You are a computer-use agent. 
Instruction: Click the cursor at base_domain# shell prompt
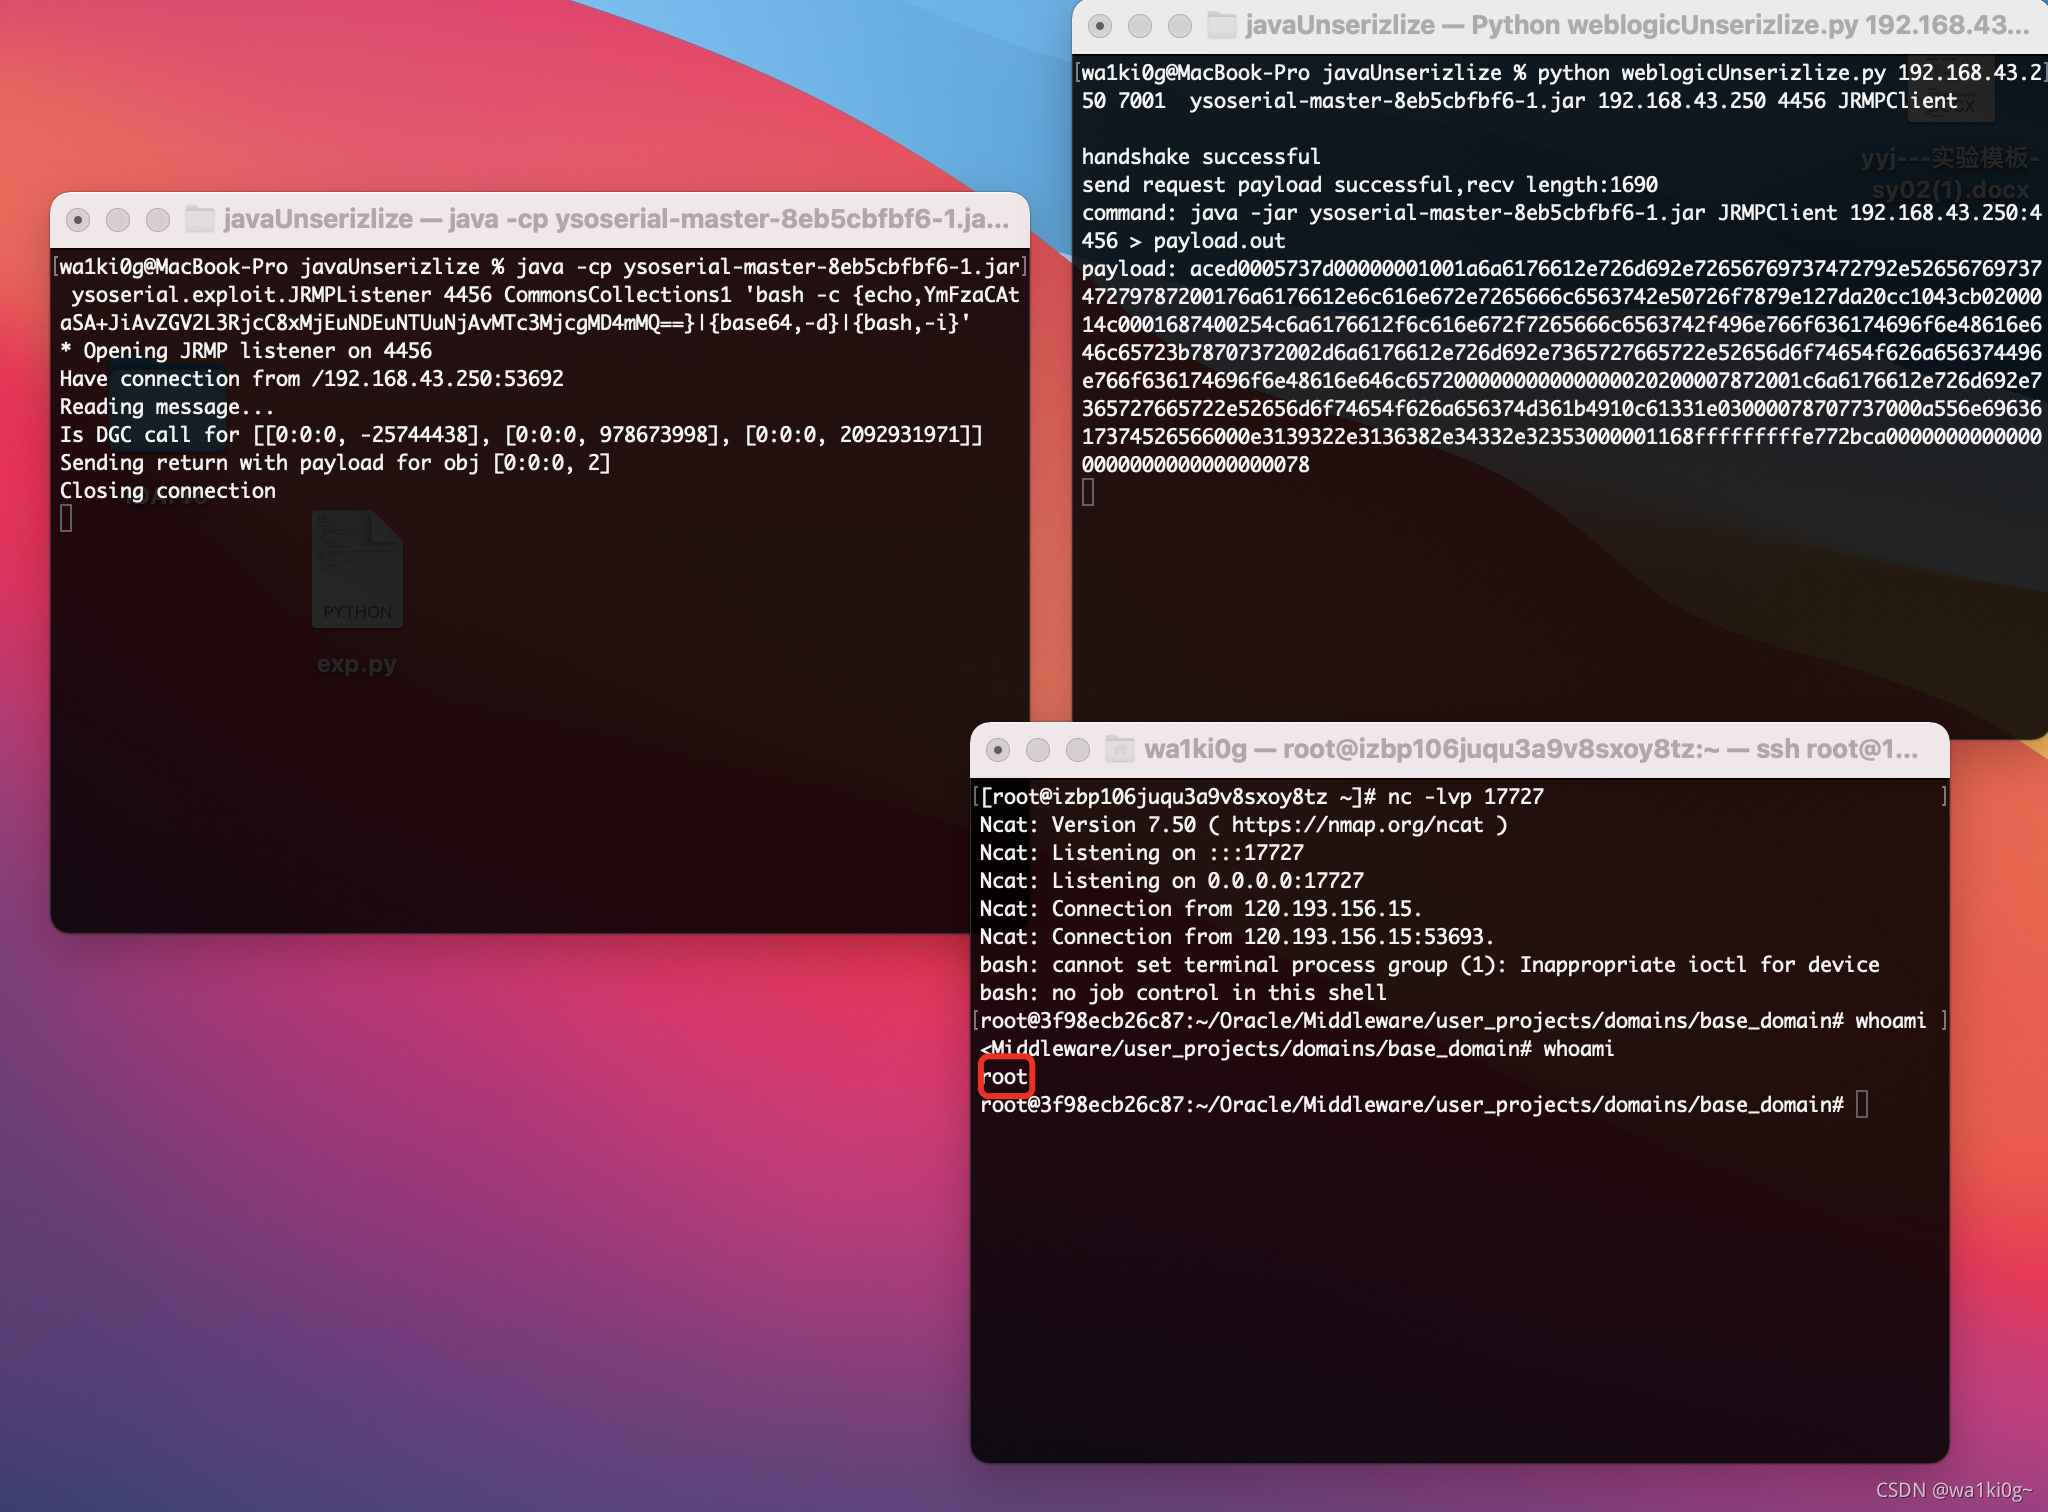tap(1862, 1105)
